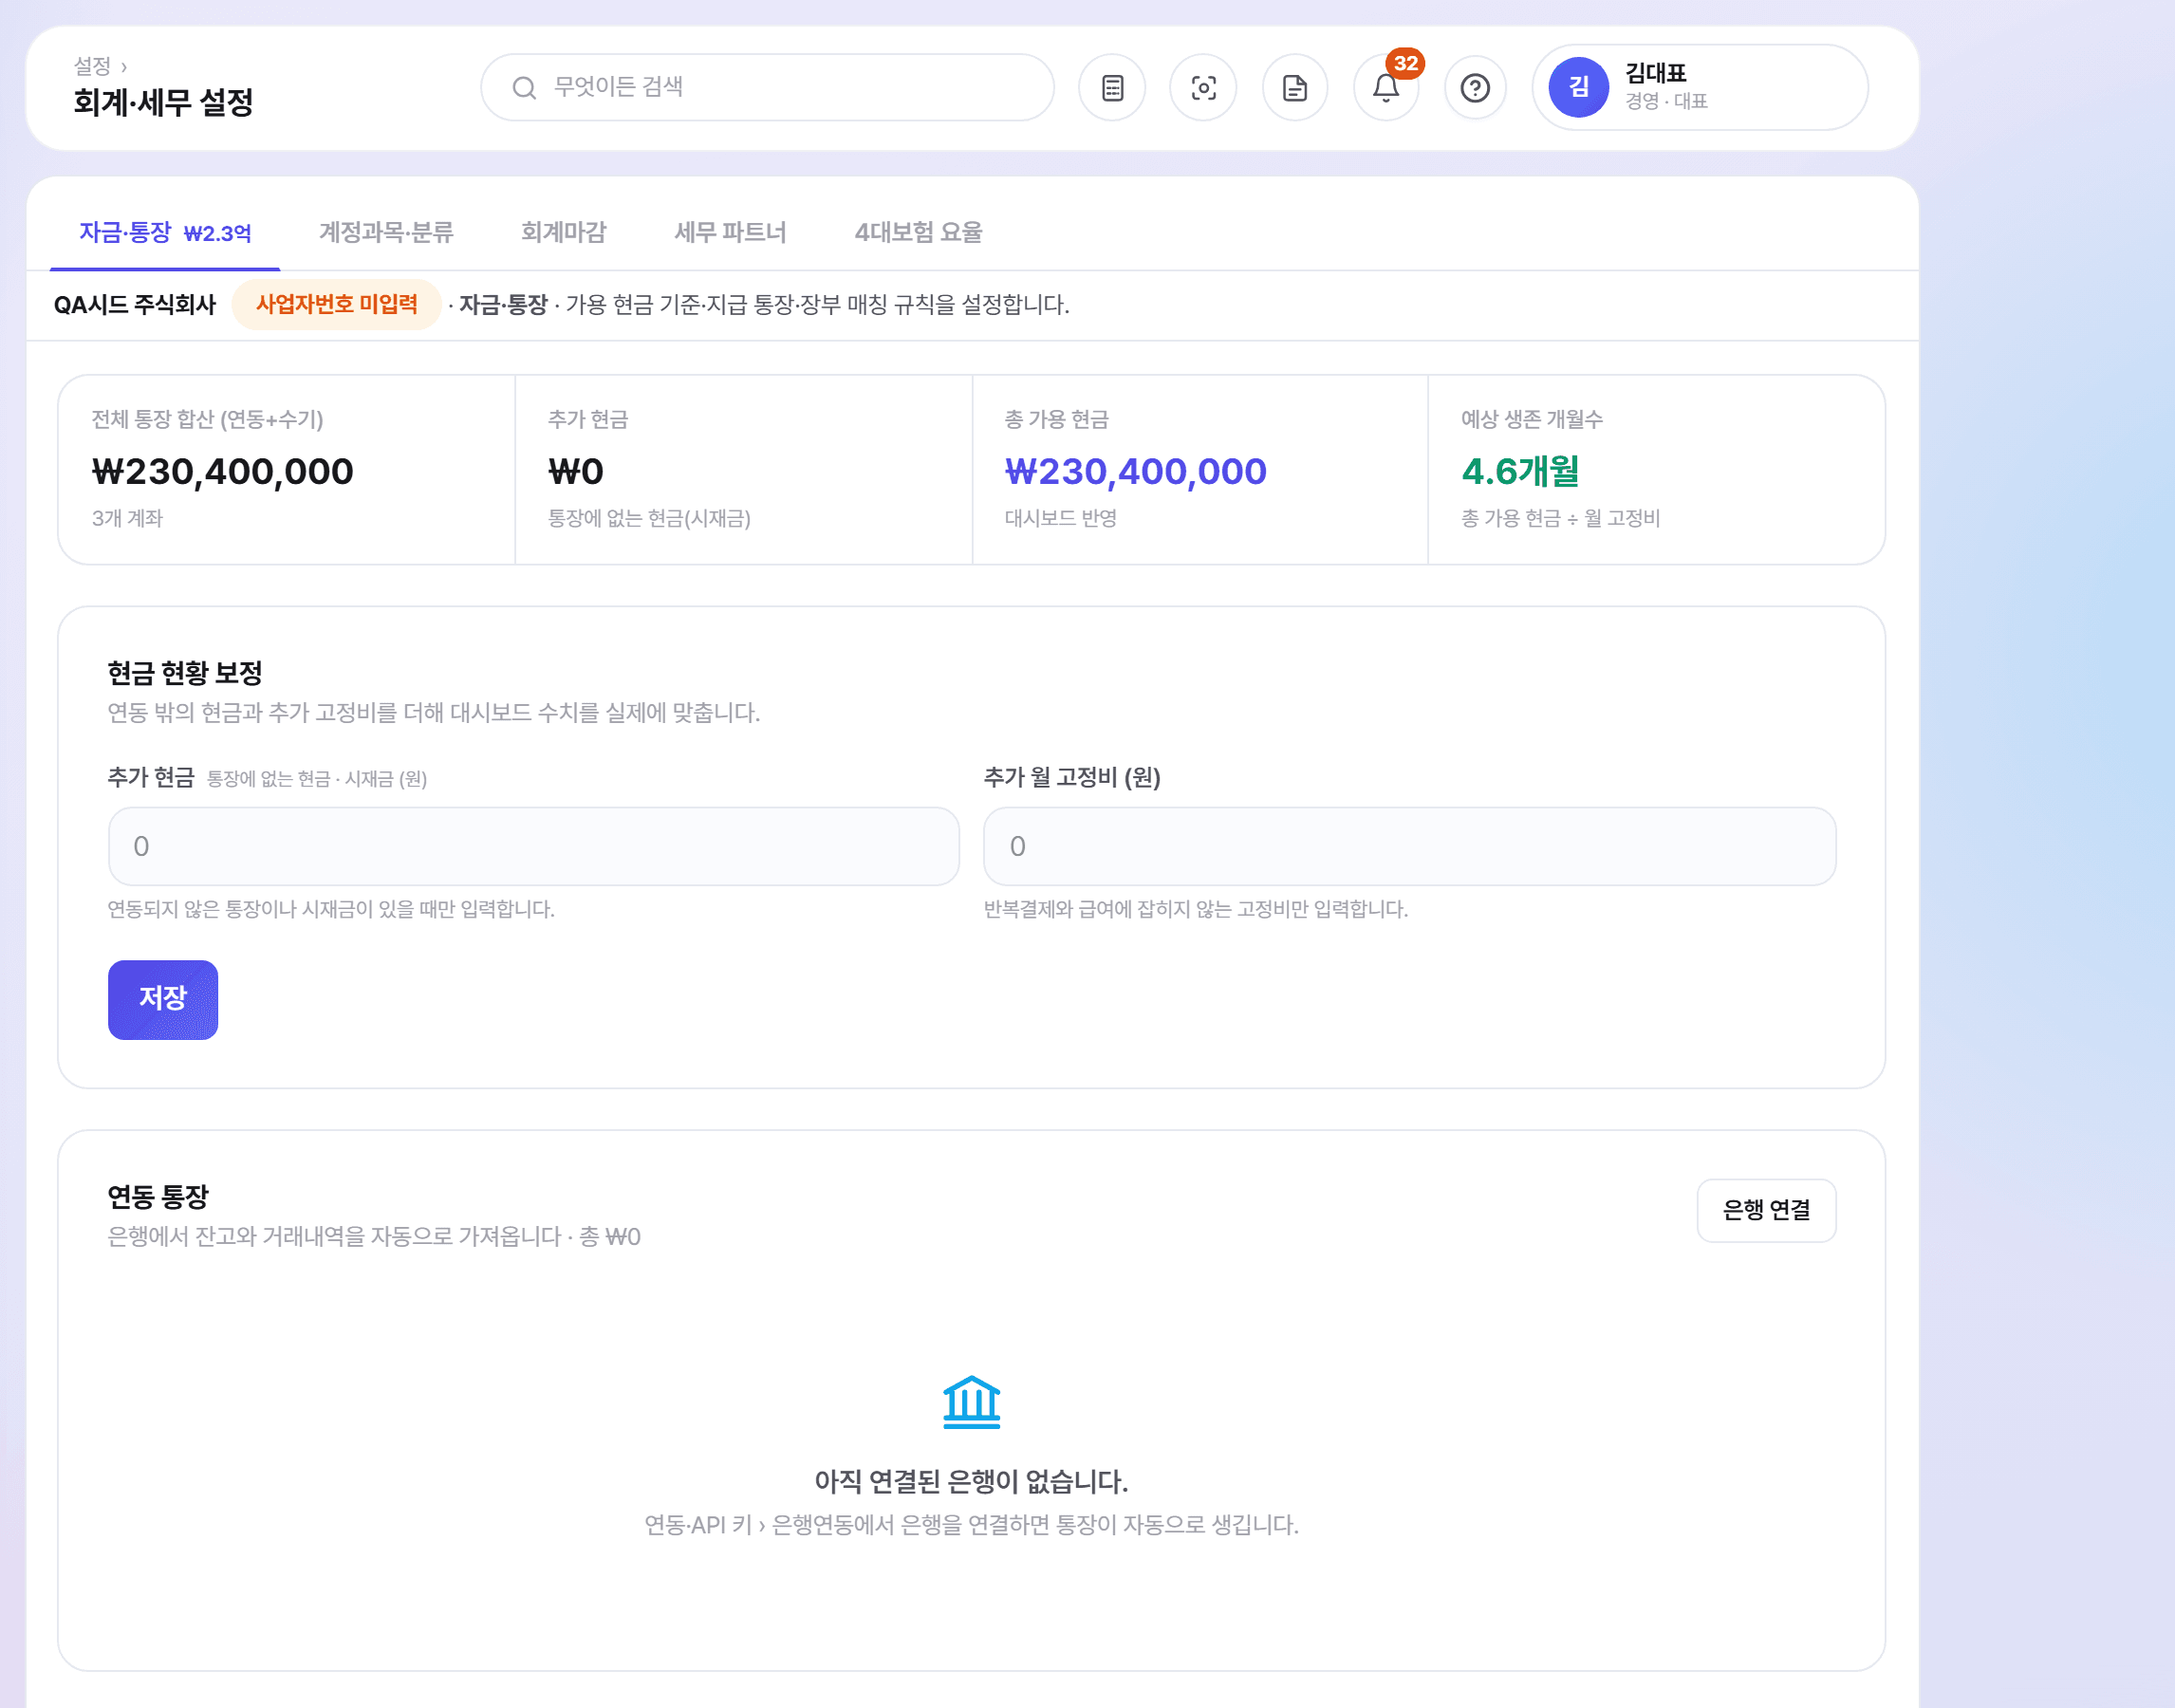This screenshot has width=2175, height=1708.
Task: Click the 추가 월 고정비 input field
Action: coord(1409,846)
